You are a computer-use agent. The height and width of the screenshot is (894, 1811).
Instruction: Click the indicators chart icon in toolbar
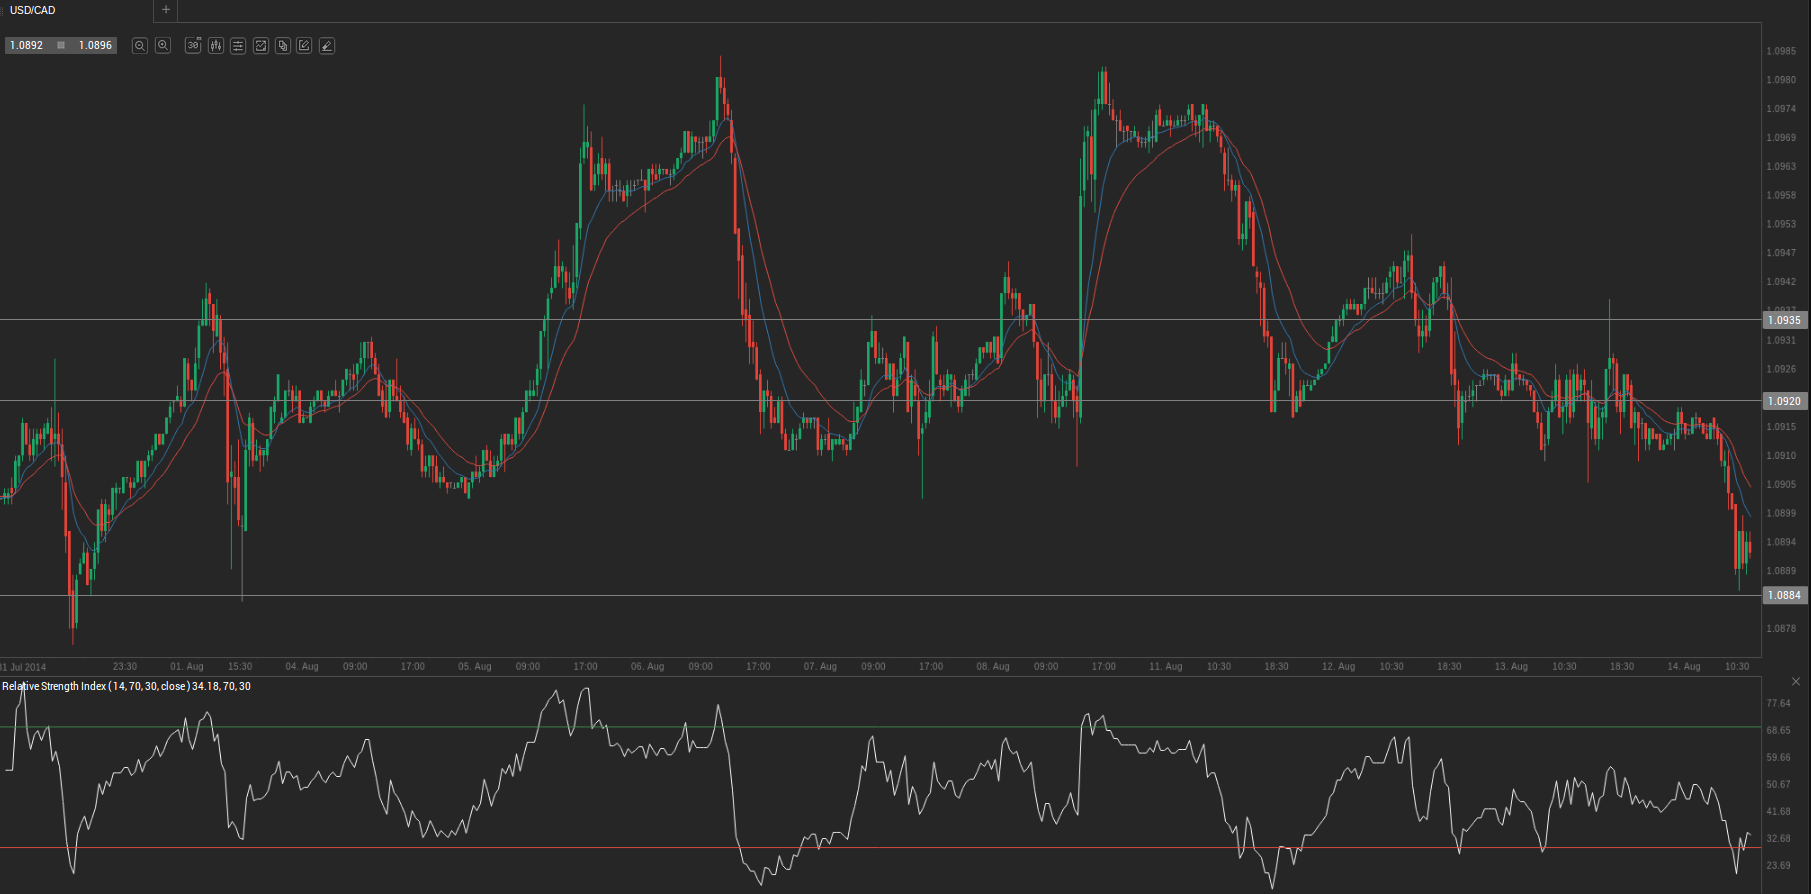pyautogui.click(x=261, y=46)
